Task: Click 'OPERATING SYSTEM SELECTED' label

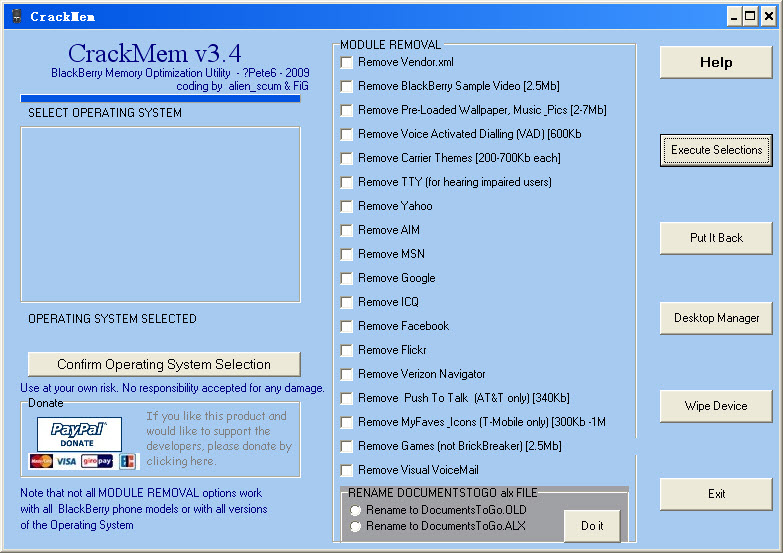Action: (x=112, y=319)
